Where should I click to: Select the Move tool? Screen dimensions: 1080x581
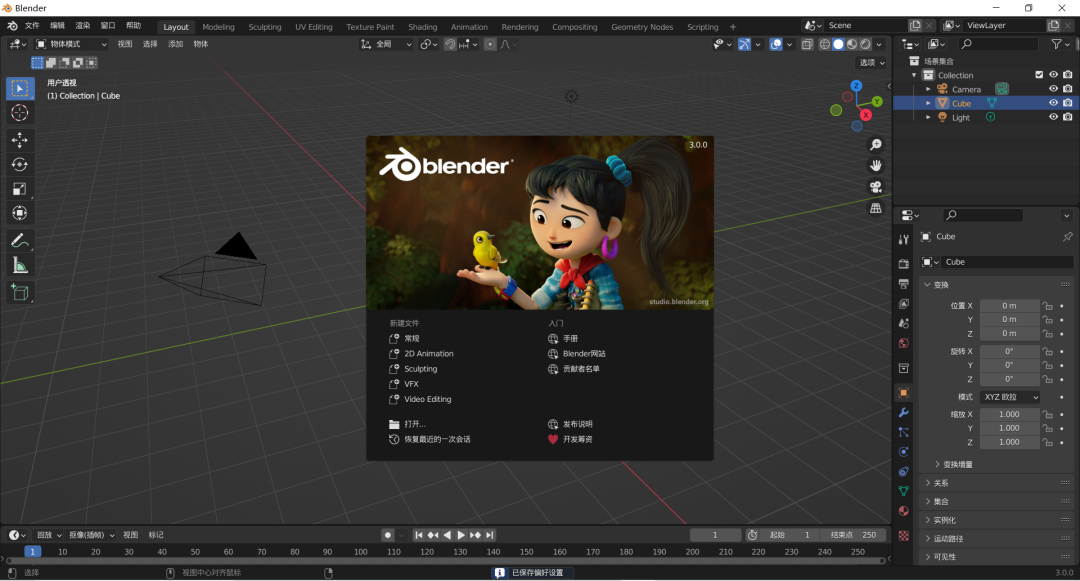pyautogui.click(x=20, y=141)
